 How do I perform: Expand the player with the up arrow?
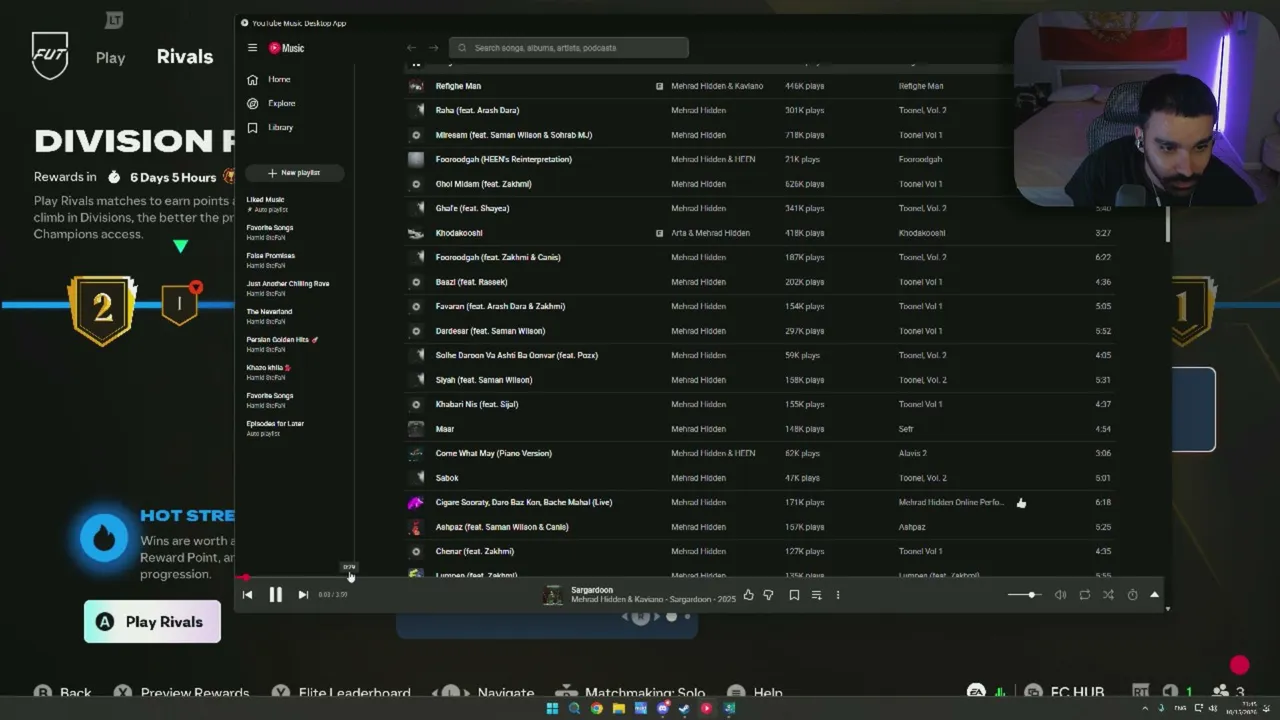[1154, 595]
